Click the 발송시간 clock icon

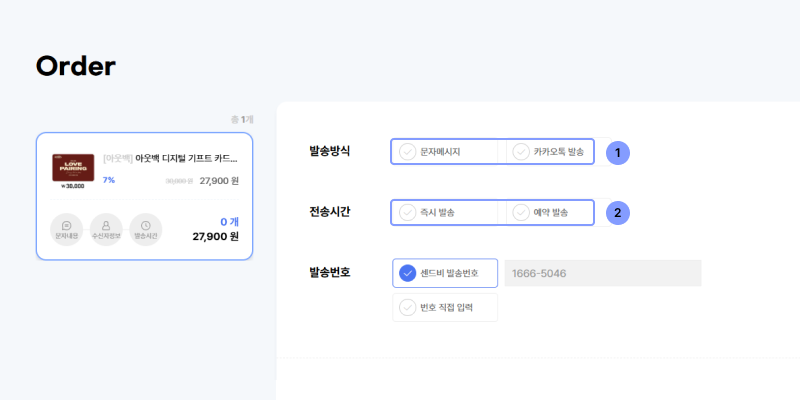pyautogui.click(x=146, y=229)
